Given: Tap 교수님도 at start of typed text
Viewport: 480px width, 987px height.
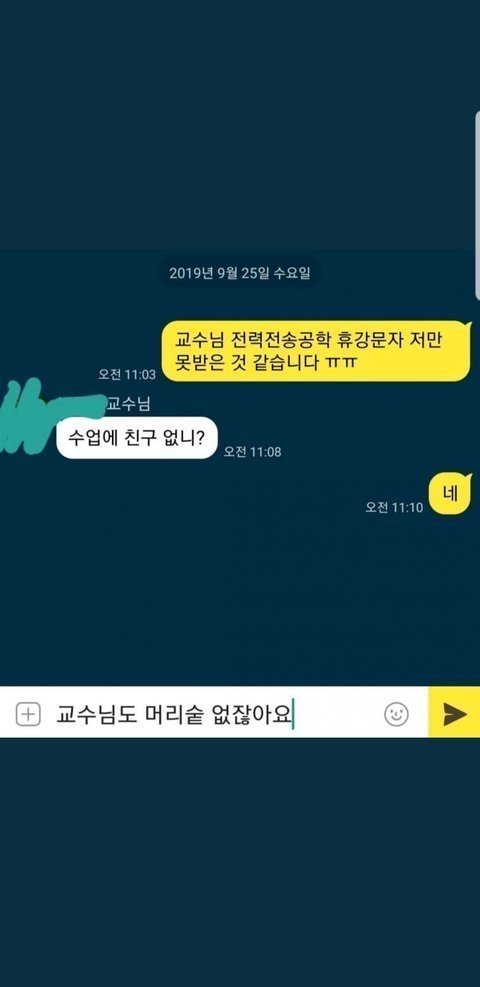Looking at the screenshot, I should pos(96,714).
